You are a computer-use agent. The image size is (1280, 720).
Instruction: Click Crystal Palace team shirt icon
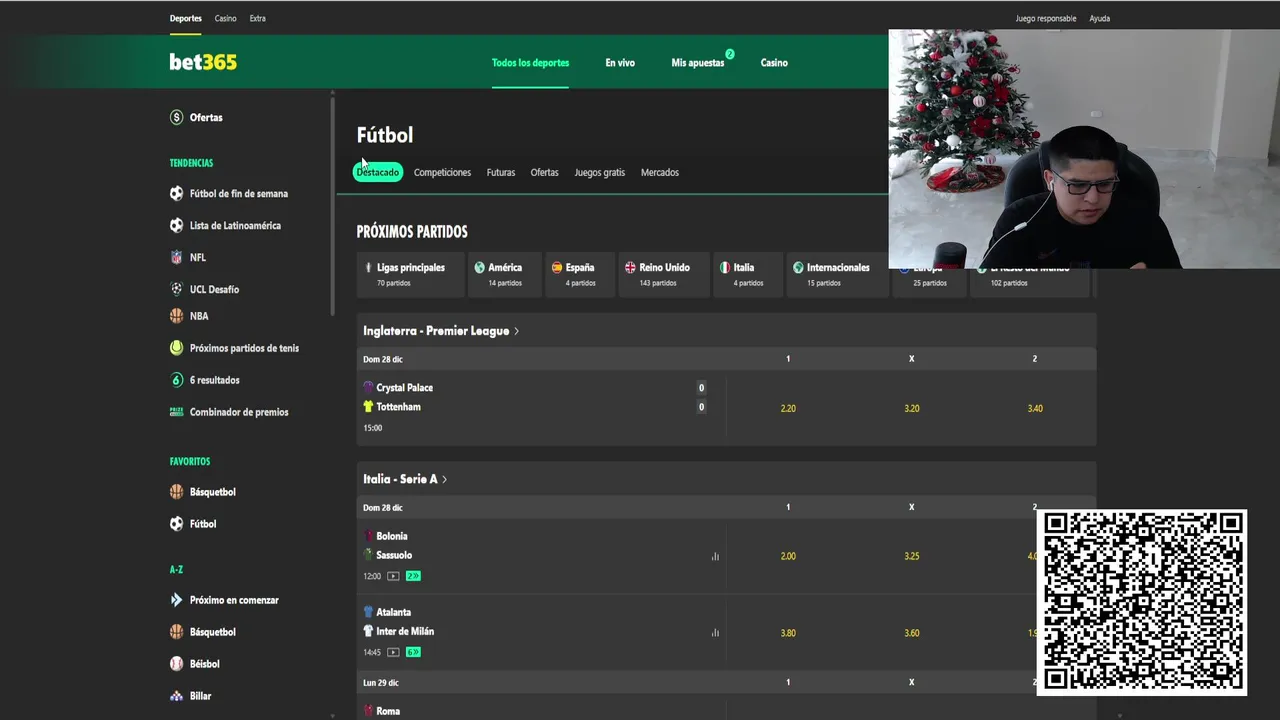point(368,387)
